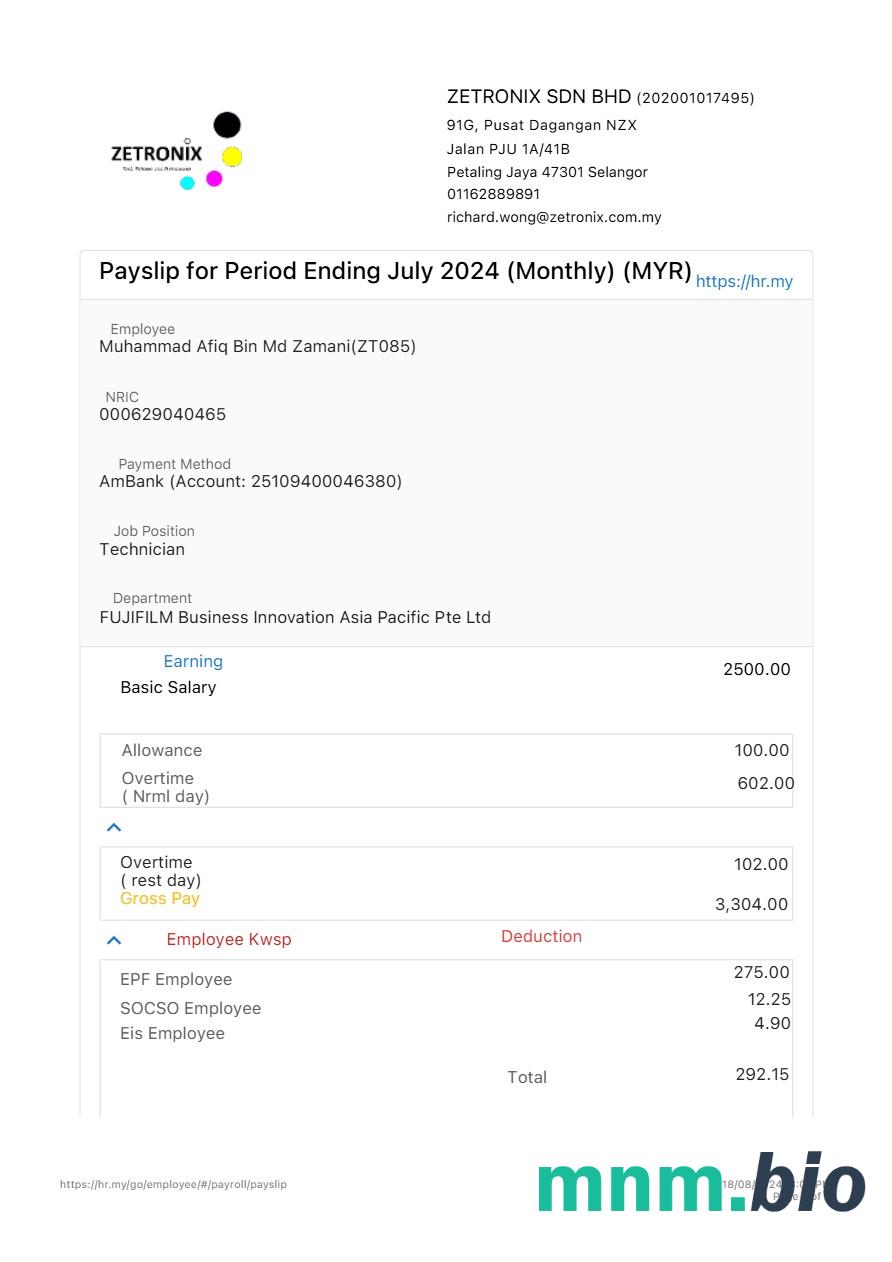Collapse the Employee Kwsp section chevron
892x1262 pixels.
[114, 940]
